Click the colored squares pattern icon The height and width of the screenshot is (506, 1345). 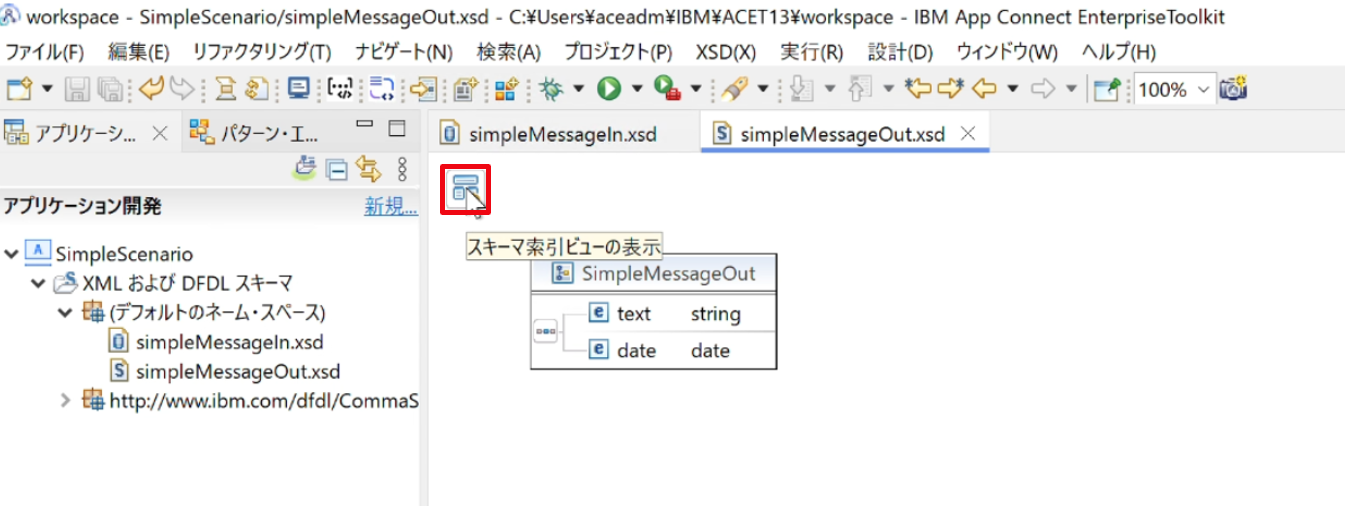click(x=506, y=89)
